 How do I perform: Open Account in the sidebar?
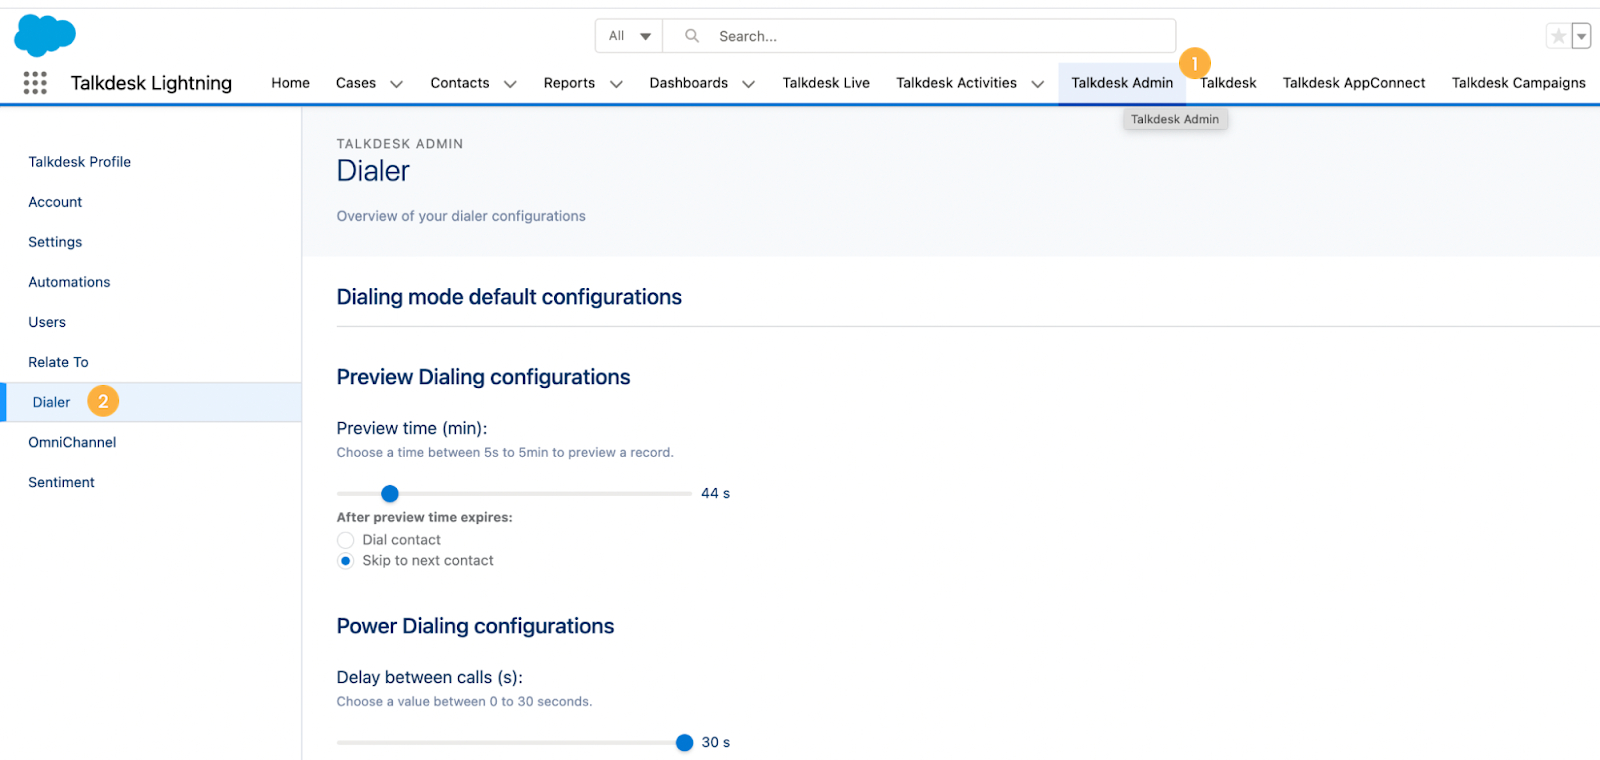(x=55, y=202)
